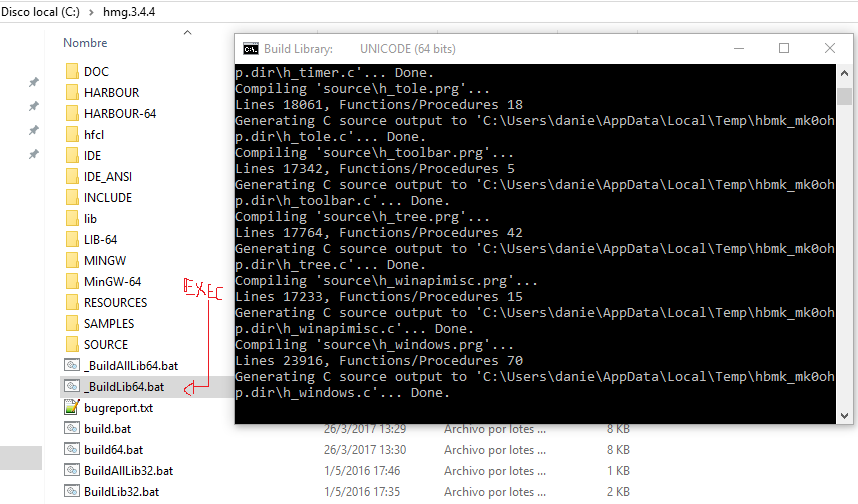
Task: Click the fourth quick access pin icon
Action: [x=34, y=154]
